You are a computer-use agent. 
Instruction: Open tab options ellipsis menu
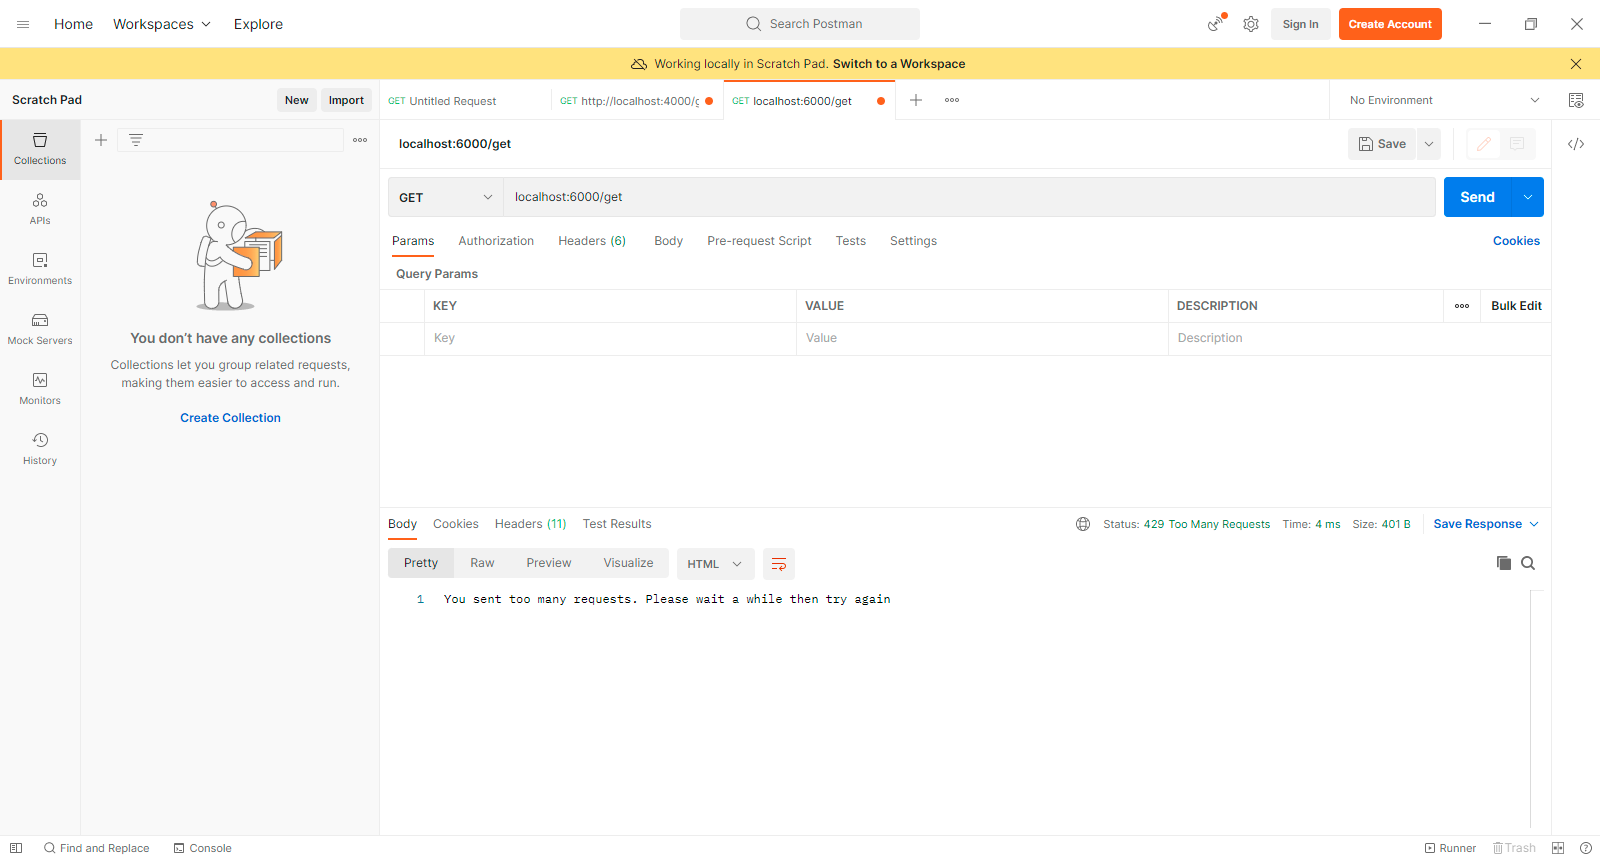point(952,100)
